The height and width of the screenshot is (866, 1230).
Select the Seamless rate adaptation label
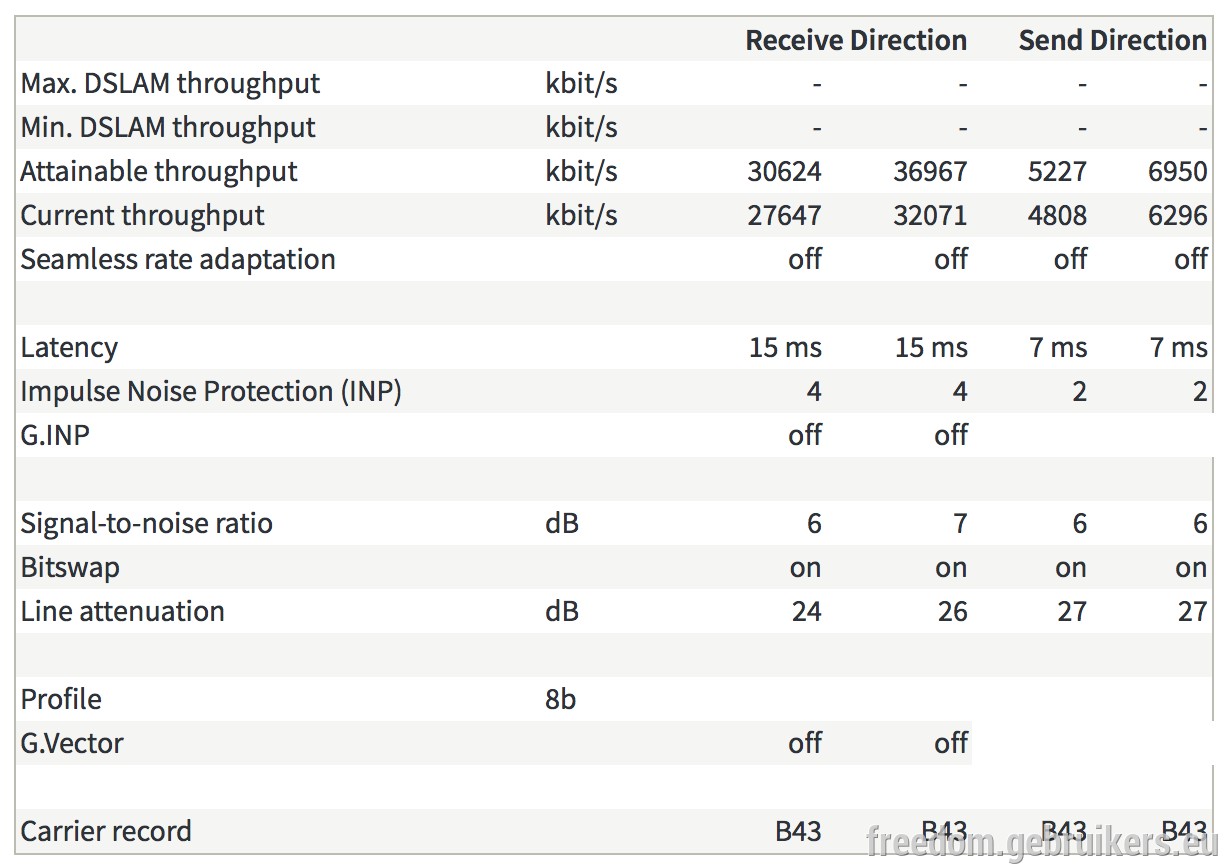[178, 259]
